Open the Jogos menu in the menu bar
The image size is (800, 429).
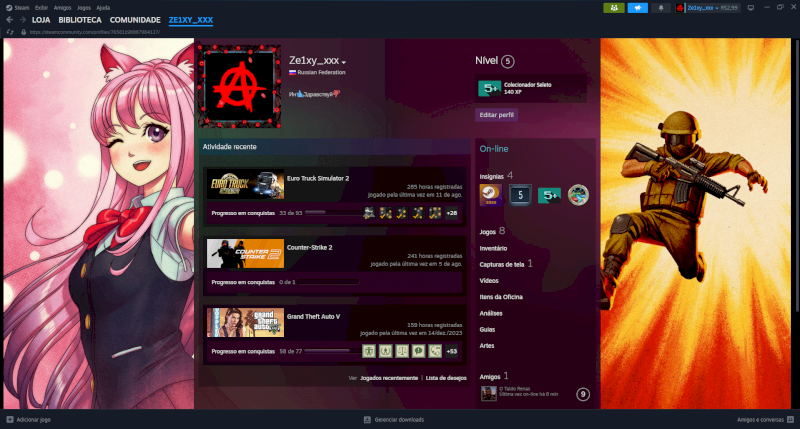coord(84,8)
